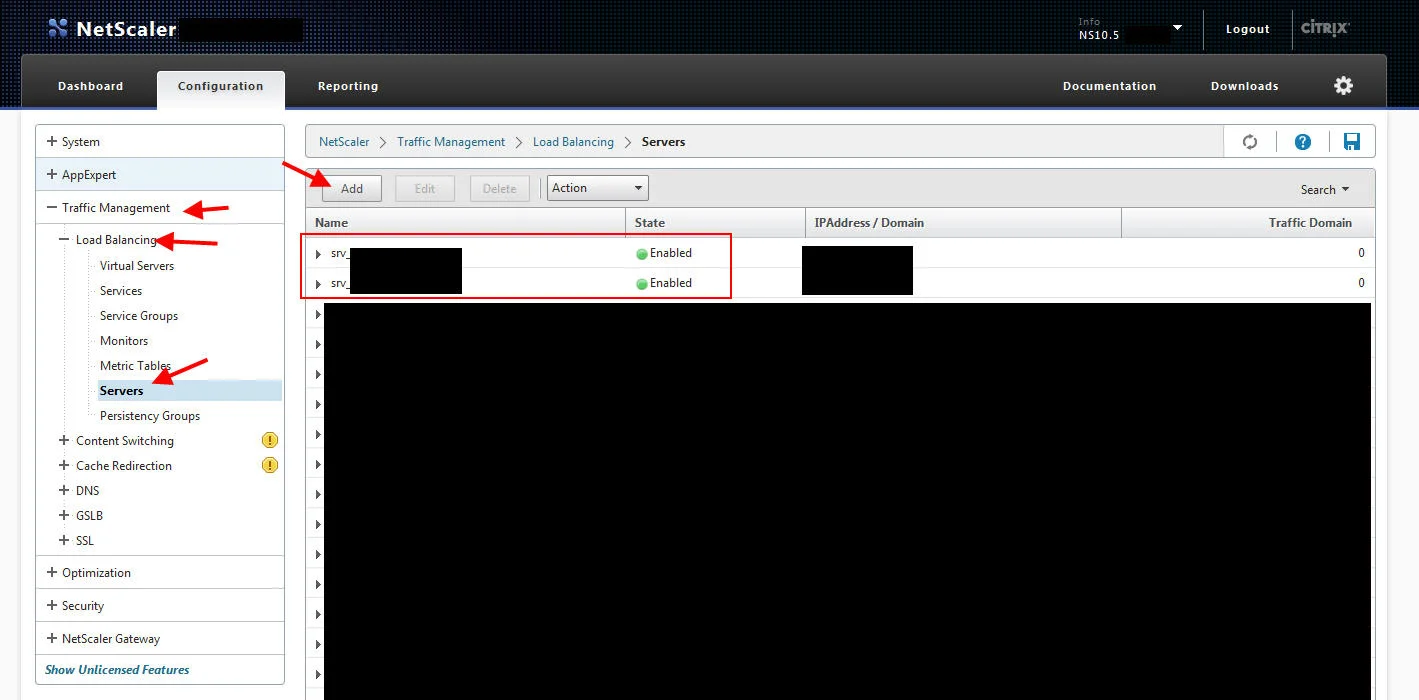Expand the DNS node
The height and width of the screenshot is (700, 1419).
click(x=65, y=490)
